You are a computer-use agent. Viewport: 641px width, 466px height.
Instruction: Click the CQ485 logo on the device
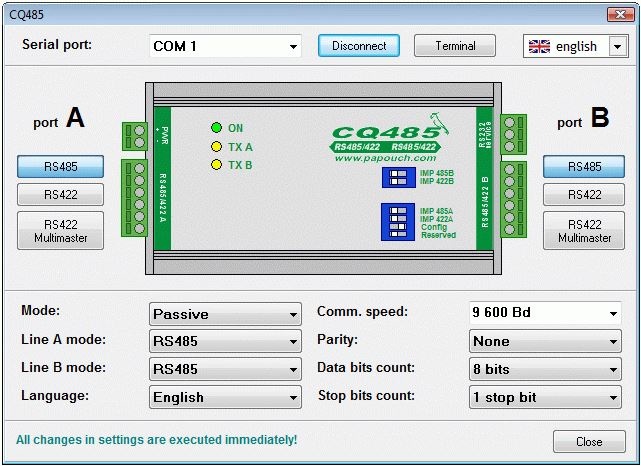point(388,132)
